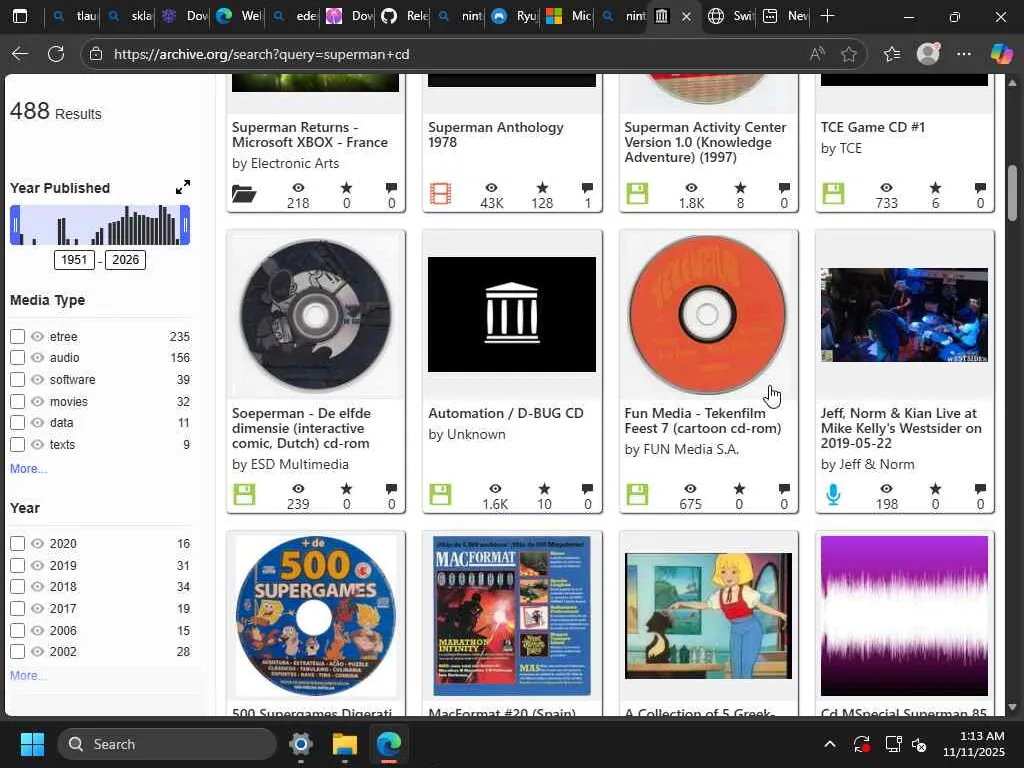Click the address bar URL

pyautogui.click(x=261, y=54)
